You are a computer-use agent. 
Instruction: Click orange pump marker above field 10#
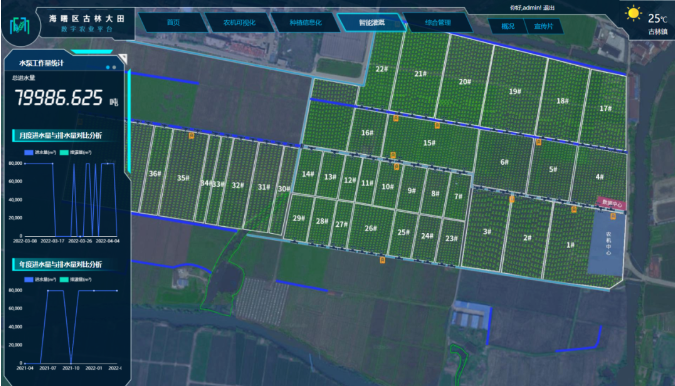(x=396, y=167)
